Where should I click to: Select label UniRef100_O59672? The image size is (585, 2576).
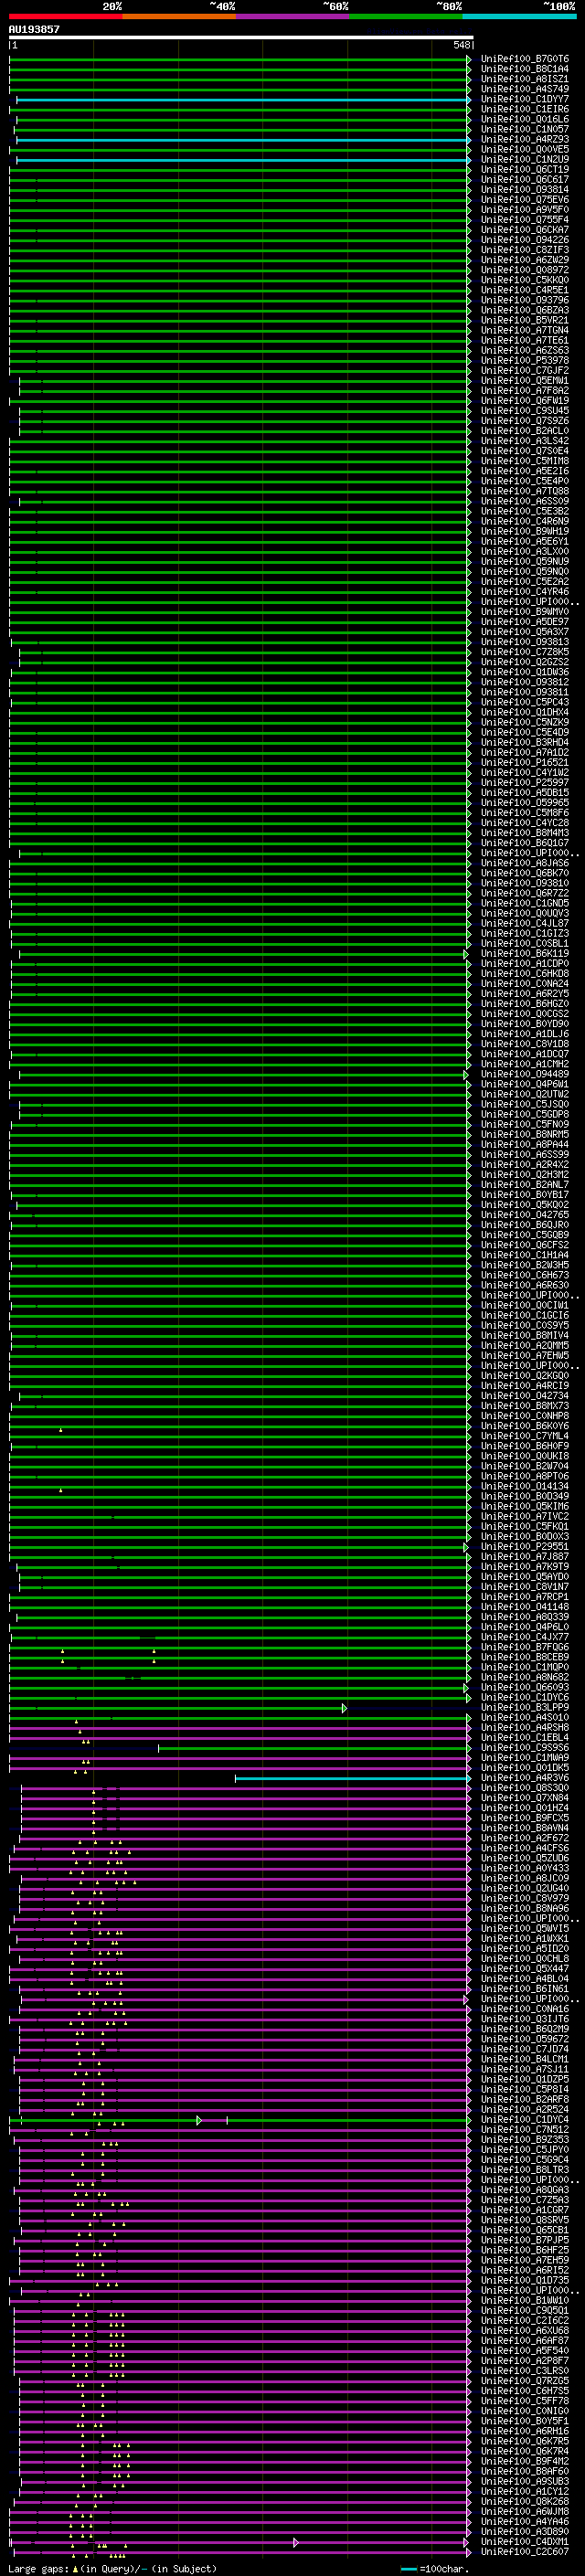pos(524,2039)
